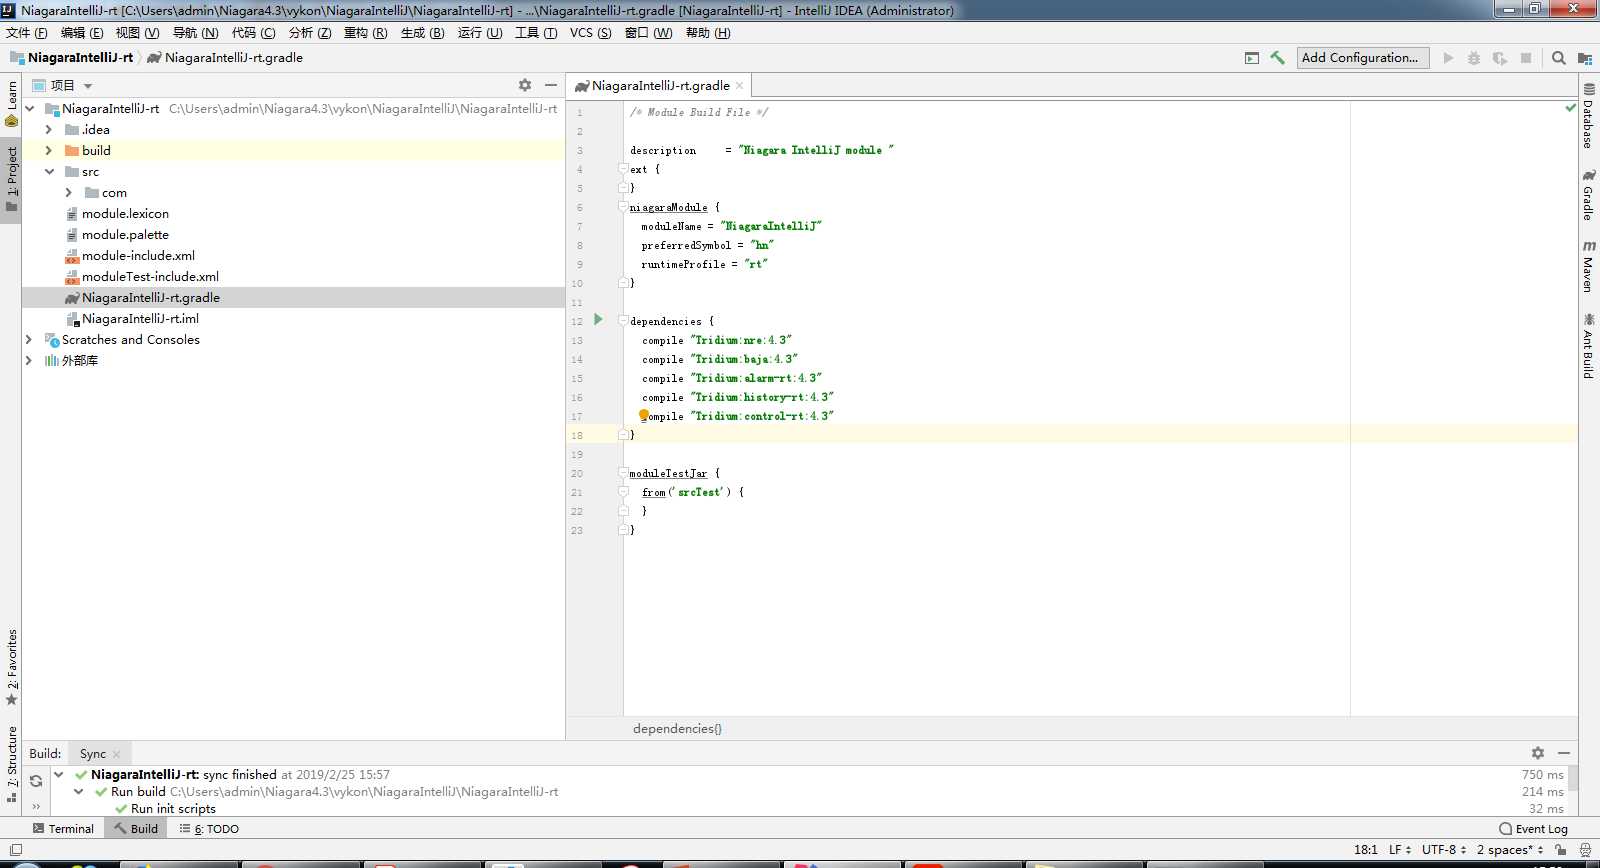Open the Learn side panel
This screenshot has height=868, width=1600.
click(11, 103)
